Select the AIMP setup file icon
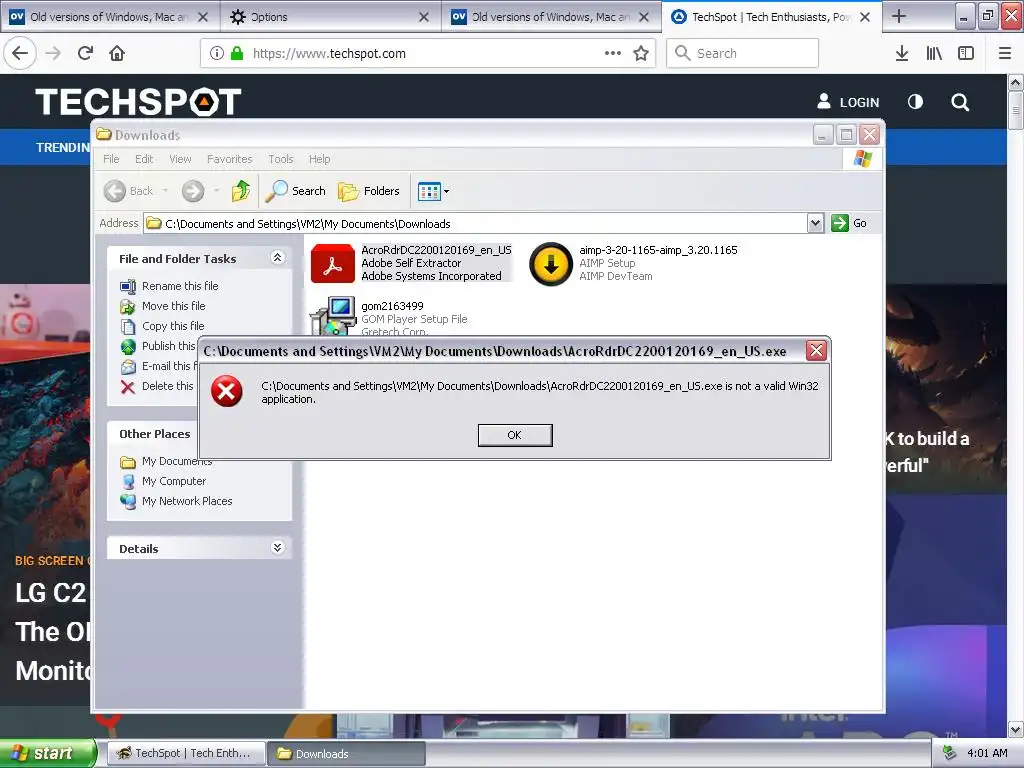The width and height of the screenshot is (1024, 768). point(551,263)
